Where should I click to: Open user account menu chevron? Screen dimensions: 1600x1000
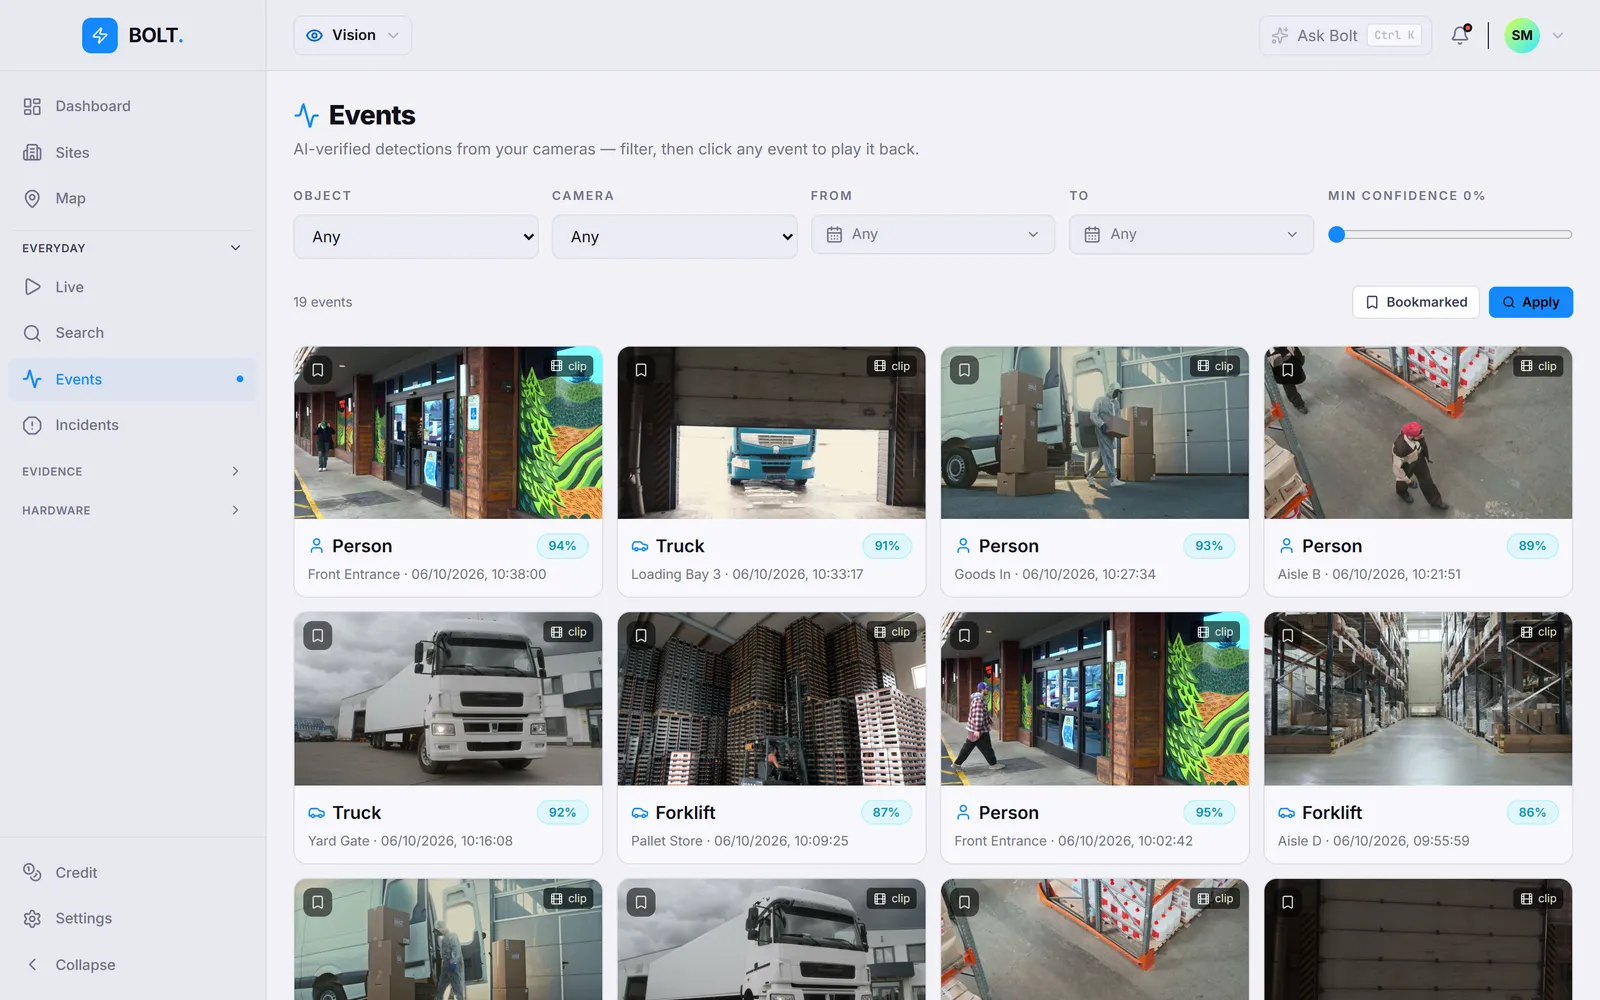(x=1557, y=35)
